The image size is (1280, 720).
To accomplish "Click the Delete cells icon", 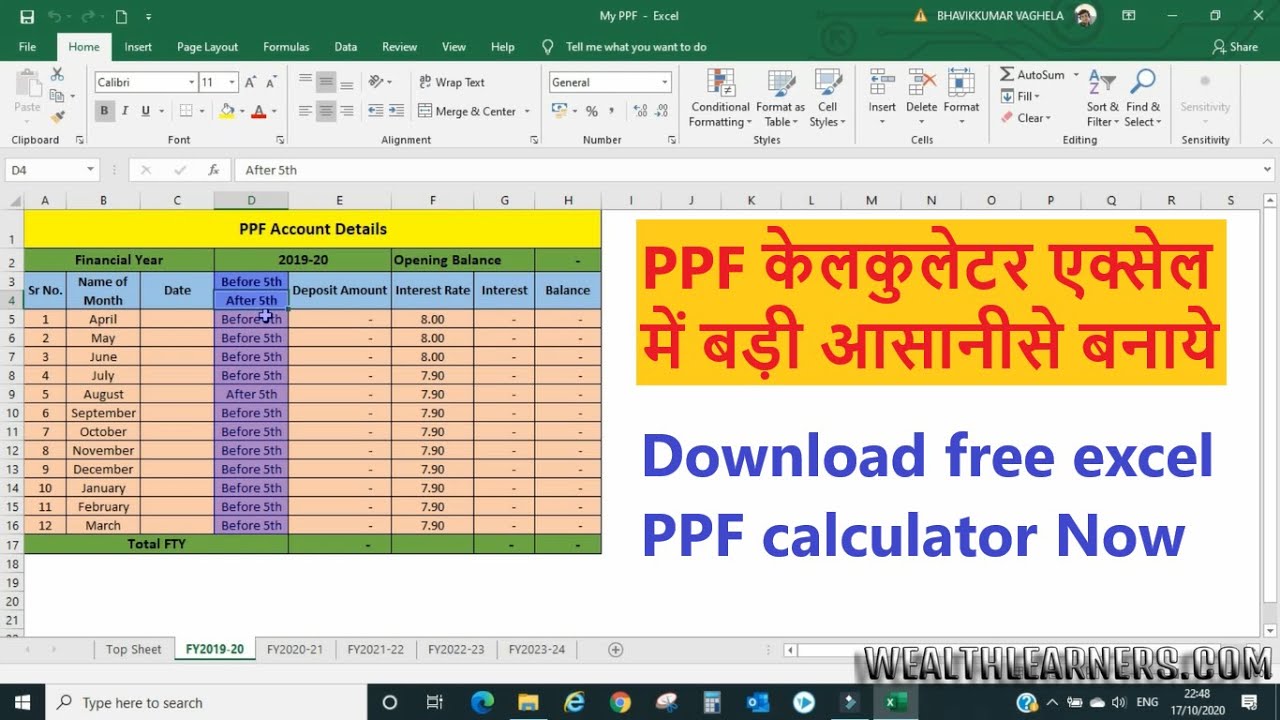I will tap(921, 84).
